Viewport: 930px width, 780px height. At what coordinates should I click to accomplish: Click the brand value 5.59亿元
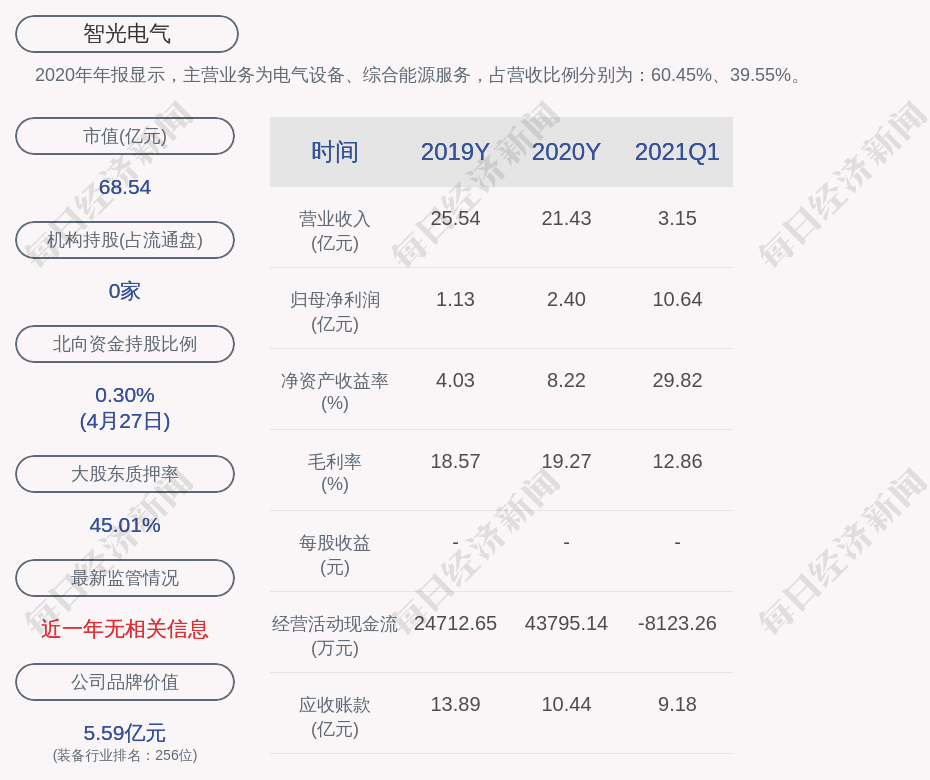[125, 733]
